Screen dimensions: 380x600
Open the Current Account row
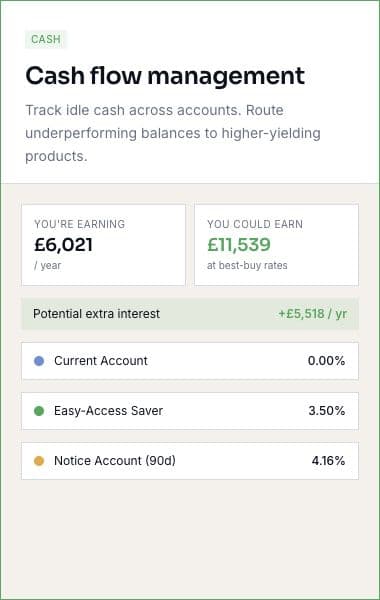190,361
